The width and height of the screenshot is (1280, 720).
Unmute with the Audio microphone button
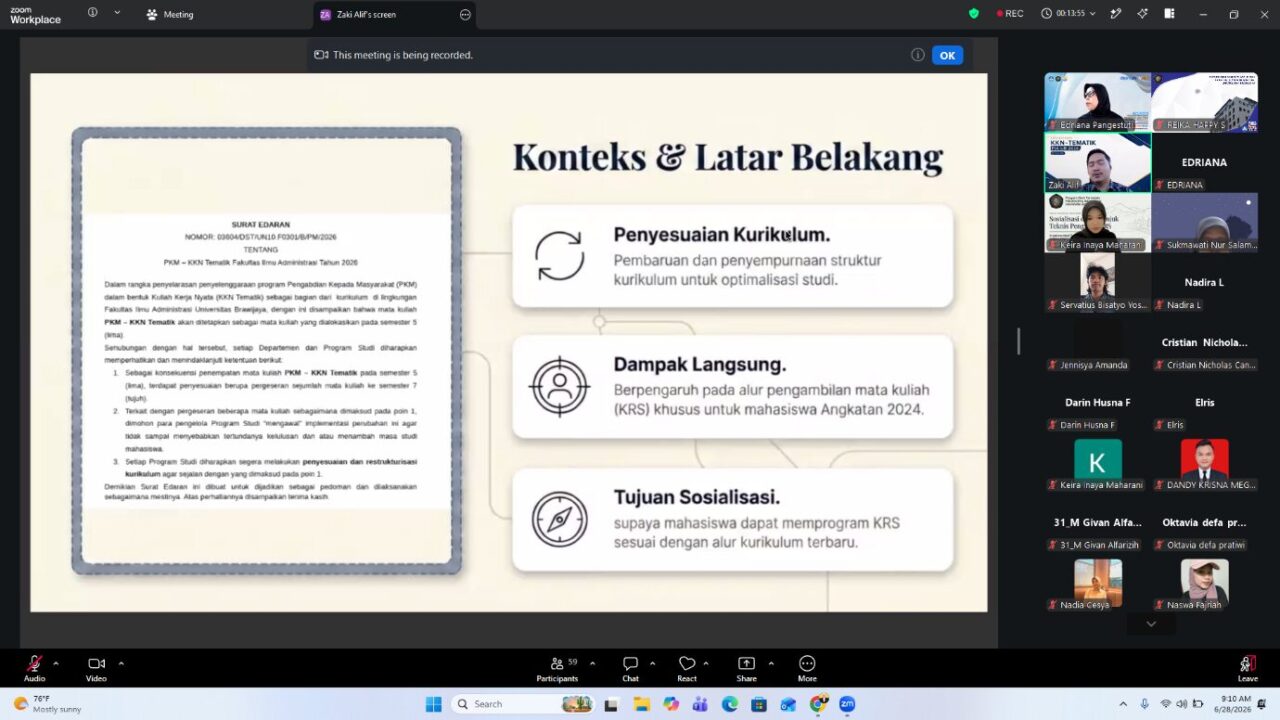34,667
